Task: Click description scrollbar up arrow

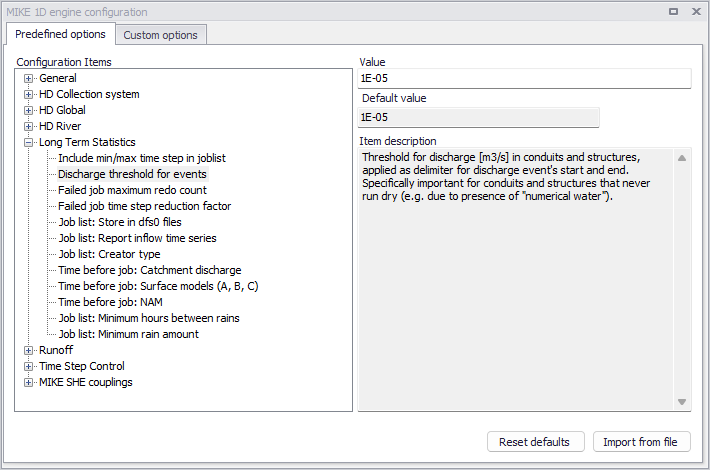Action: (x=682, y=158)
